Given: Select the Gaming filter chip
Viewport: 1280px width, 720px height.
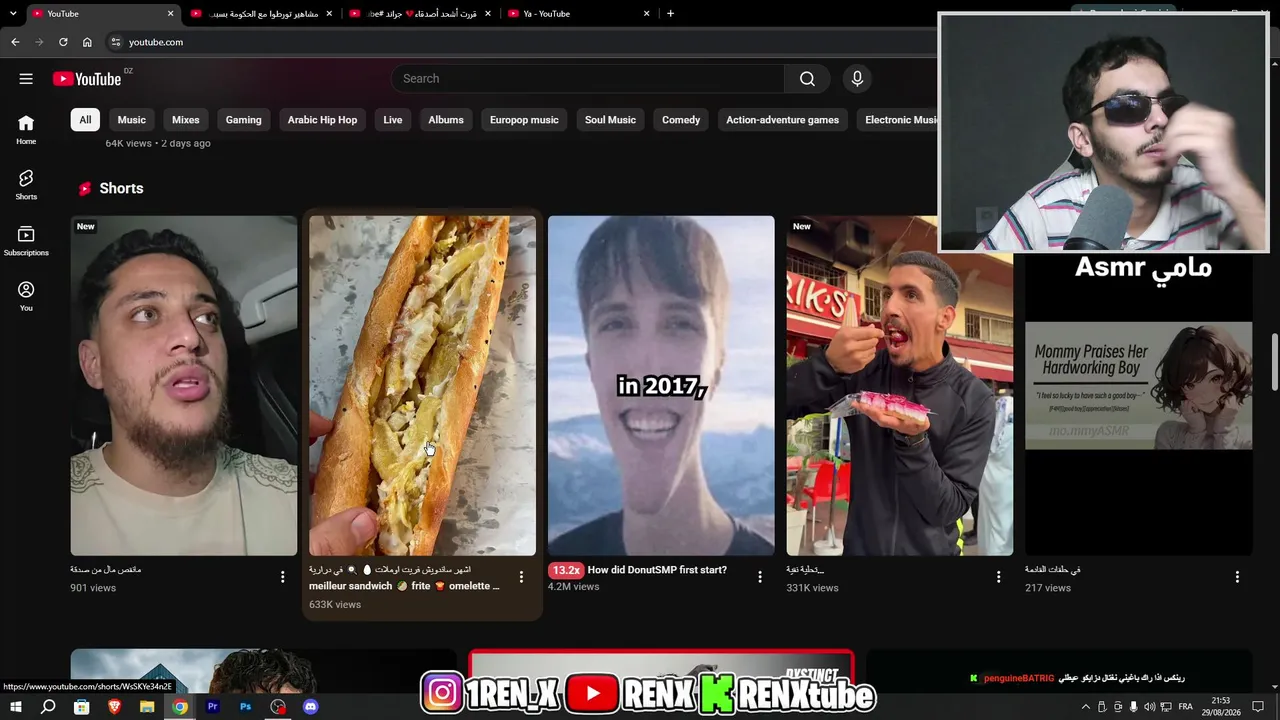Looking at the screenshot, I should click(x=243, y=120).
